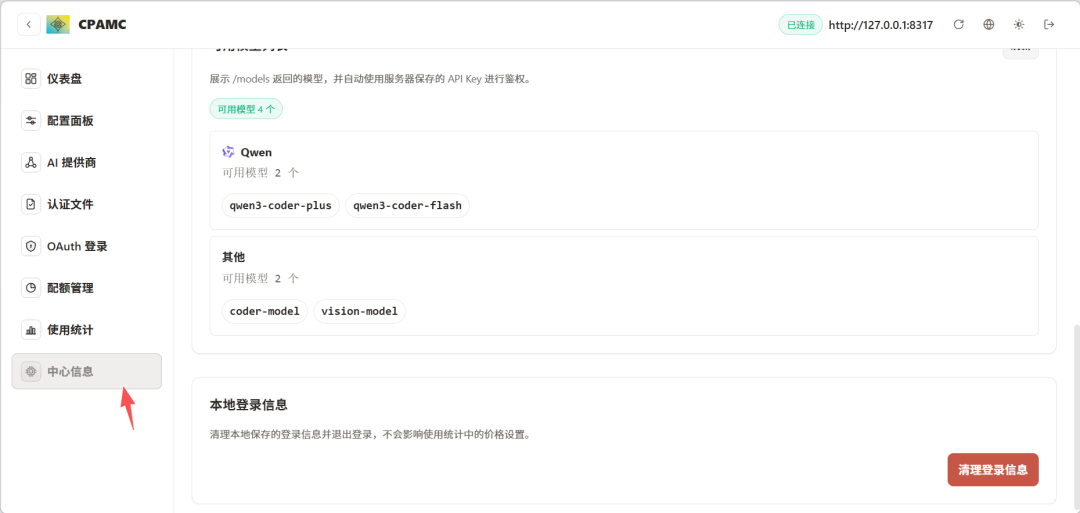Open the 使用统计 section

[x=87, y=330]
